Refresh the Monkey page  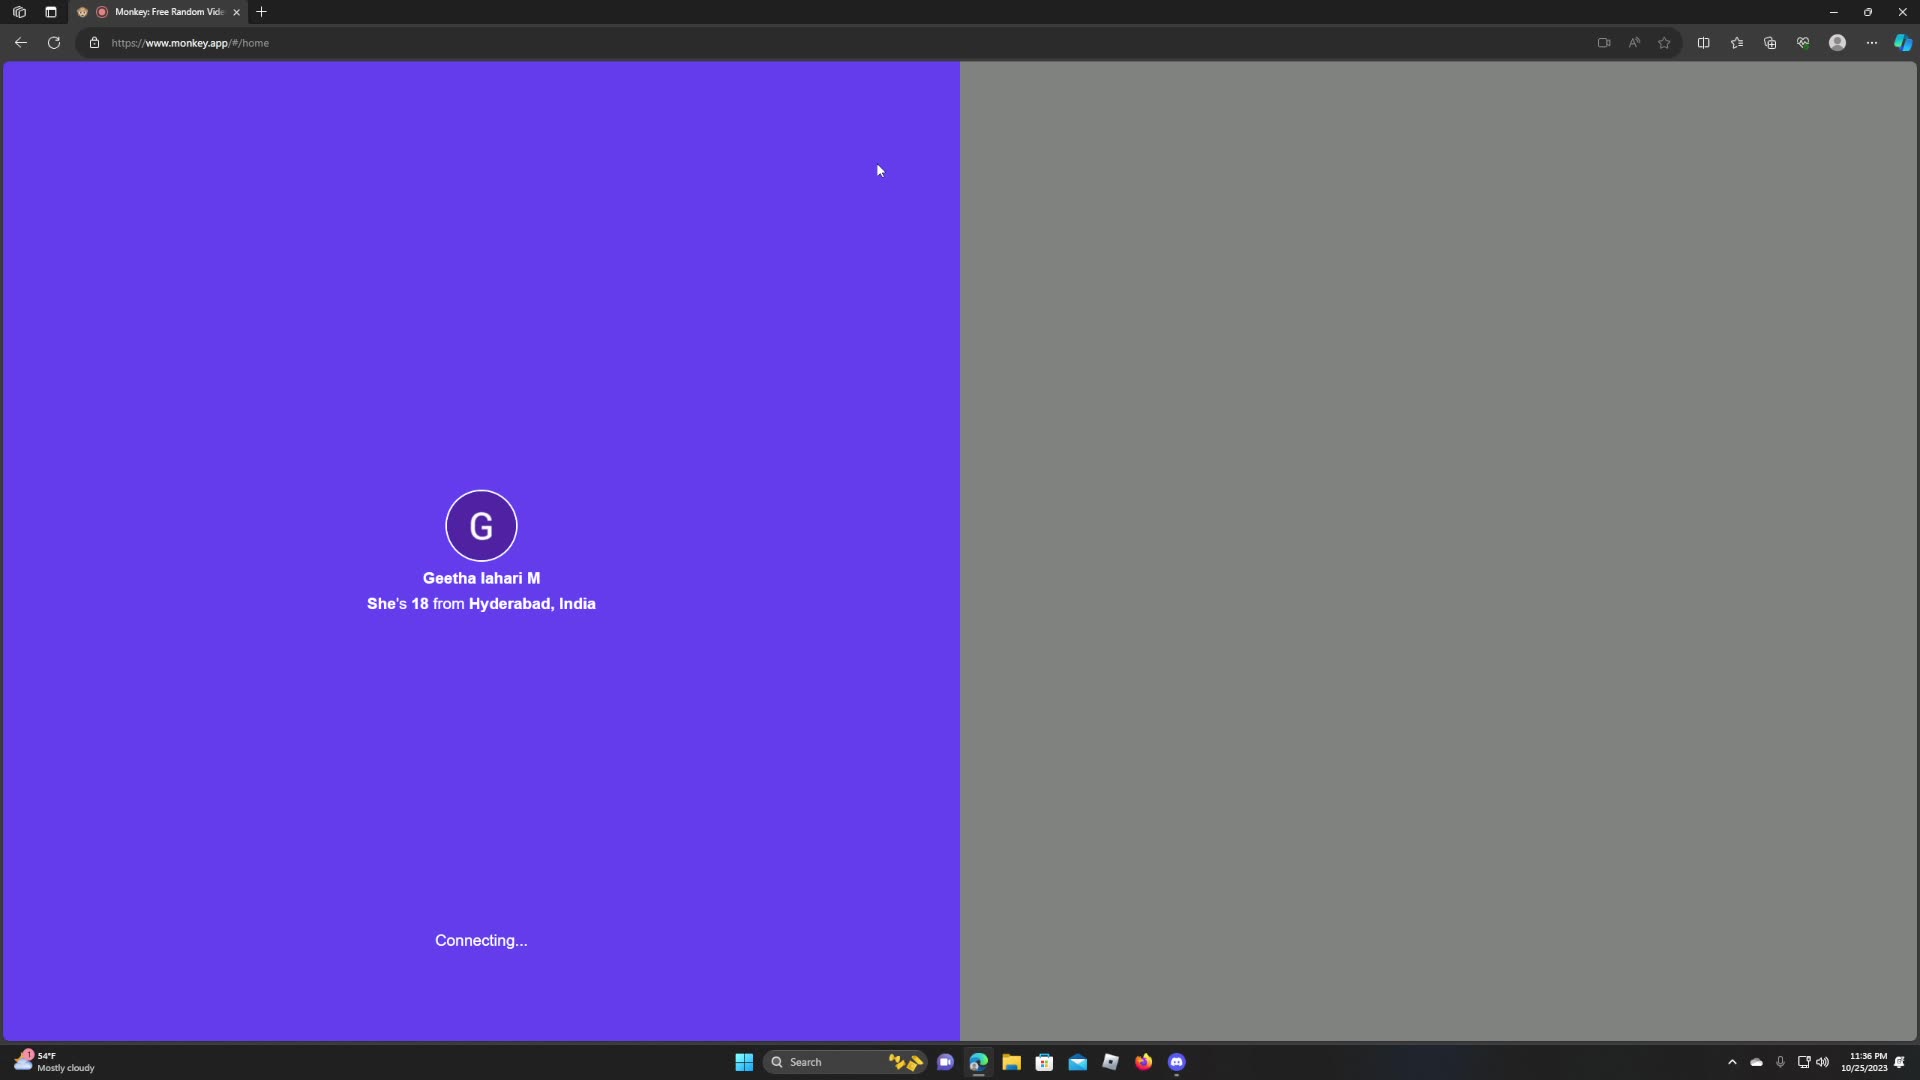(x=54, y=43)
